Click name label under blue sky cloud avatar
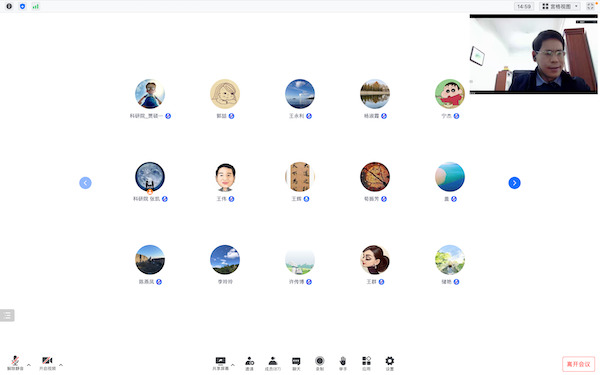 coord(225,282)
